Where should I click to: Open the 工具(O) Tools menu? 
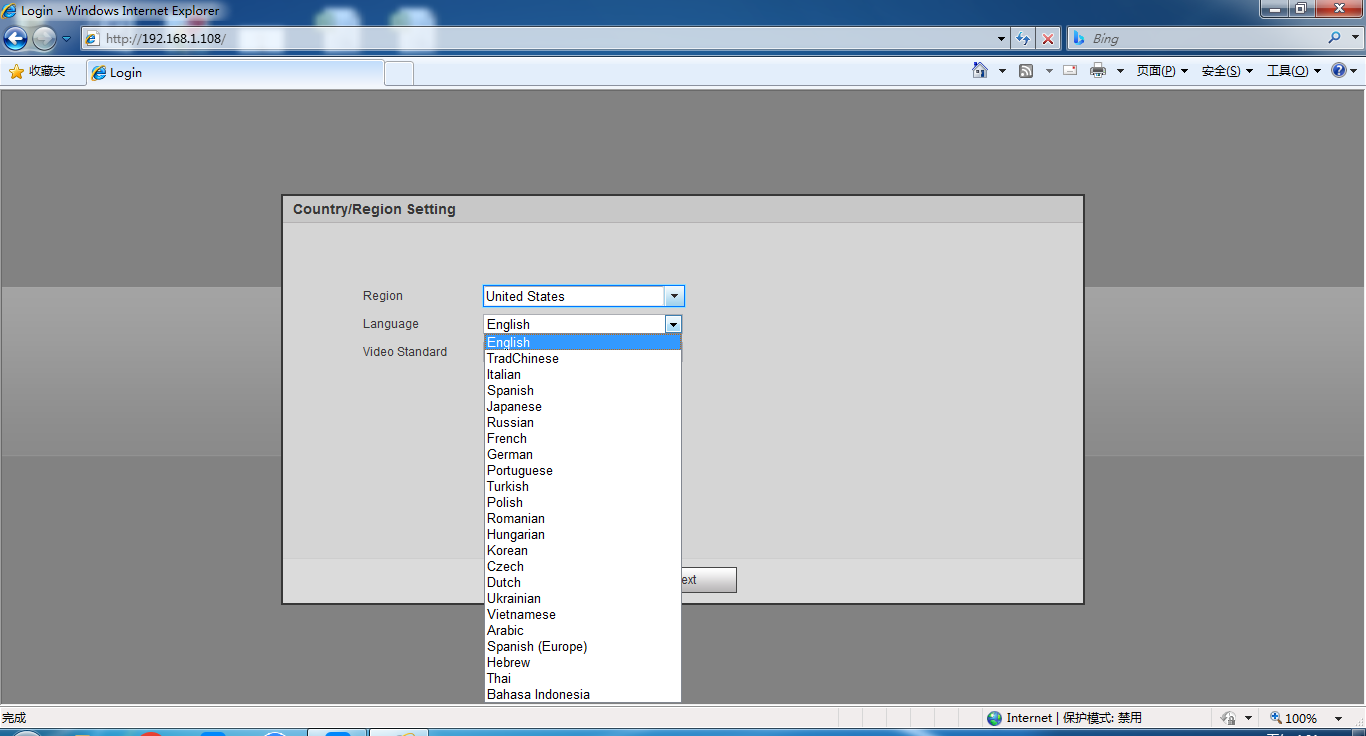[x=1287, y=71]
